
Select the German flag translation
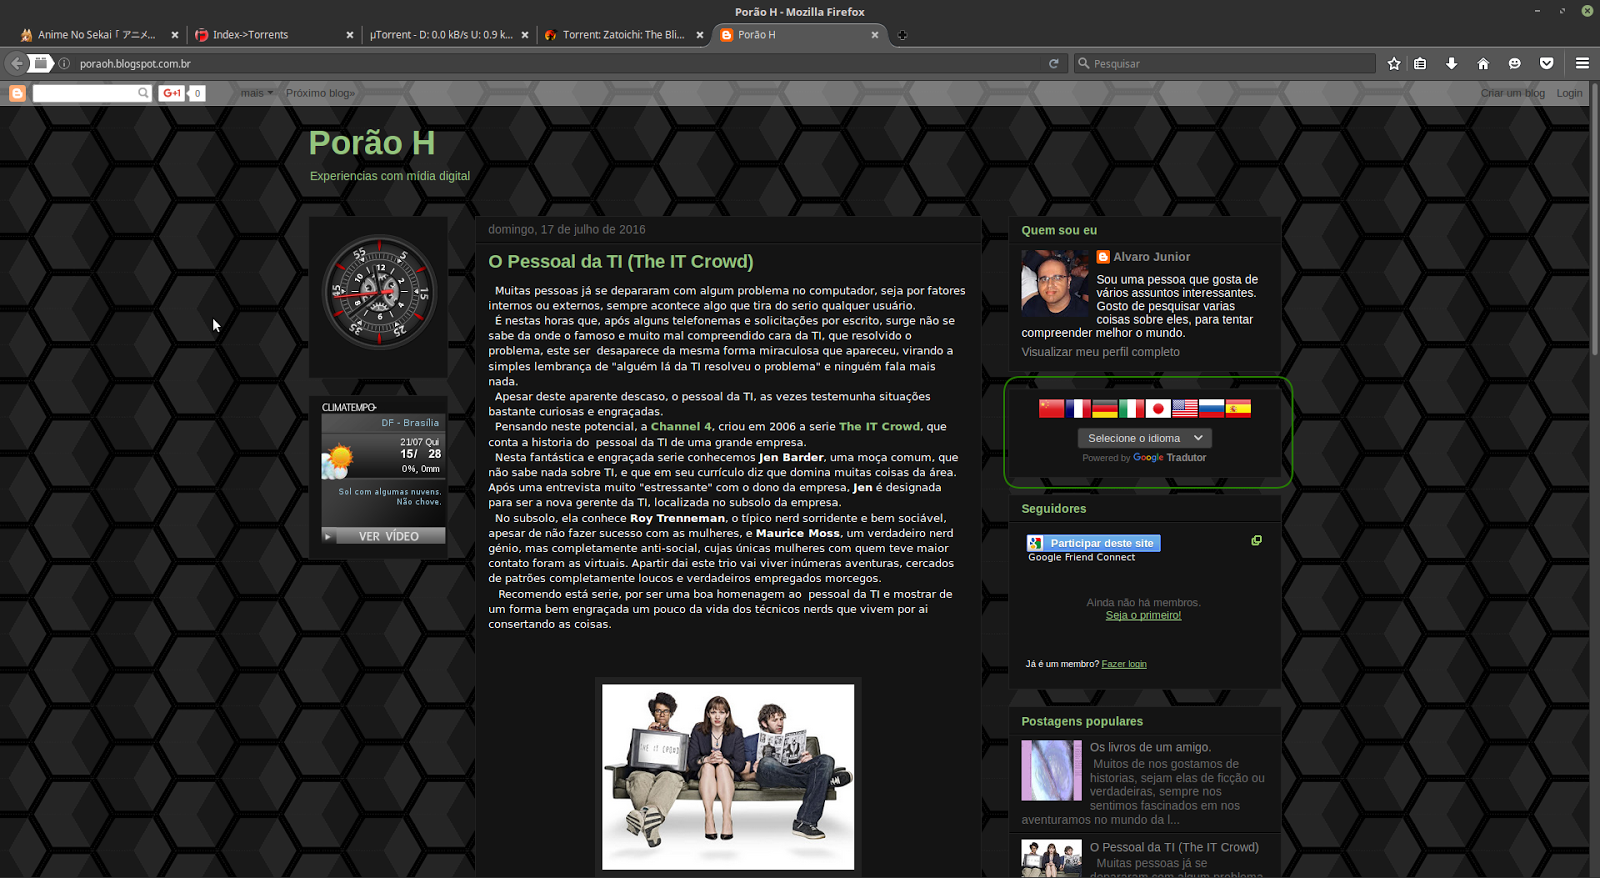(x=1105, y=408)
